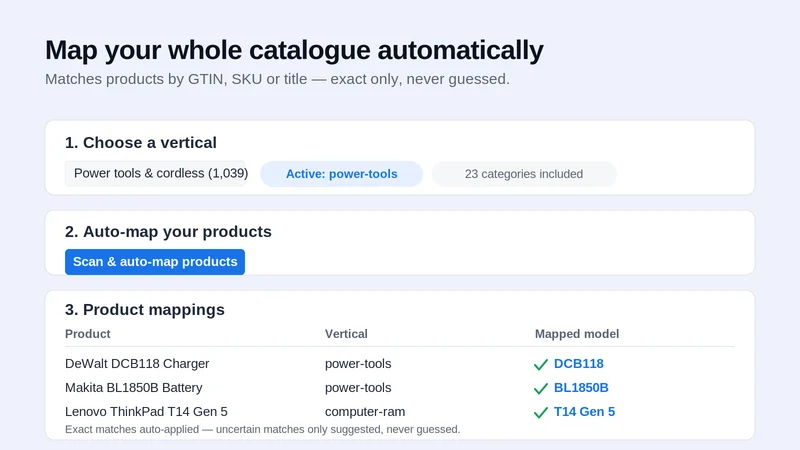Click the 'Exact matches auto-applied' footnote

pos(263,429)
